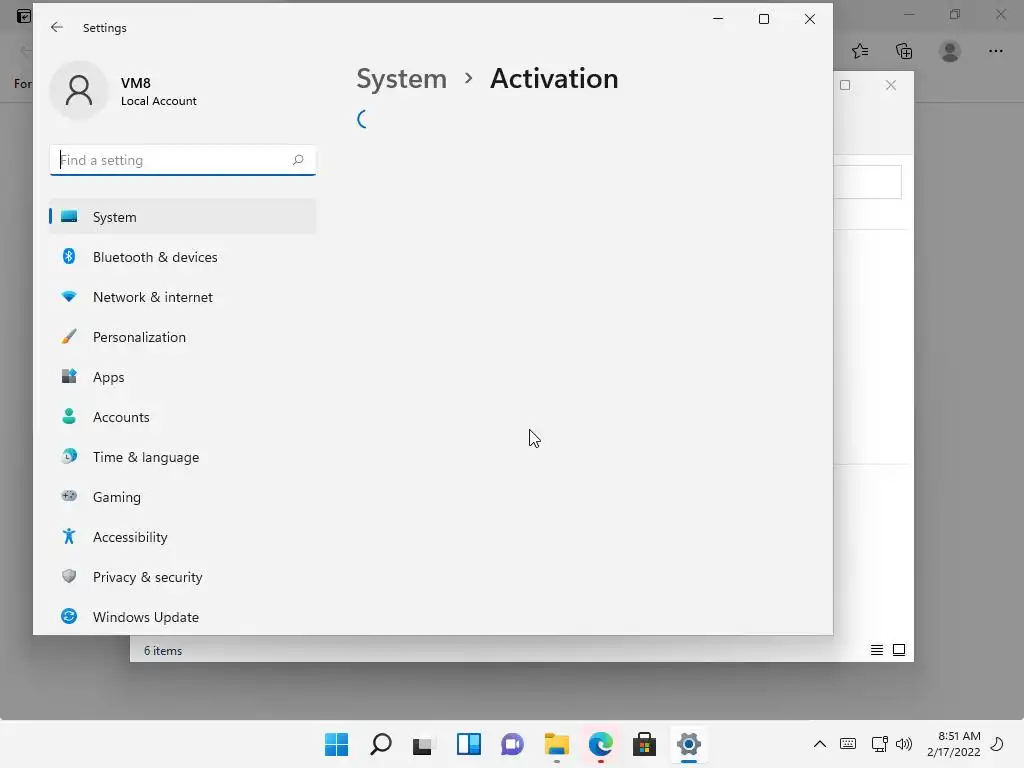Open Edge Favorites star icon

(860, 51)
